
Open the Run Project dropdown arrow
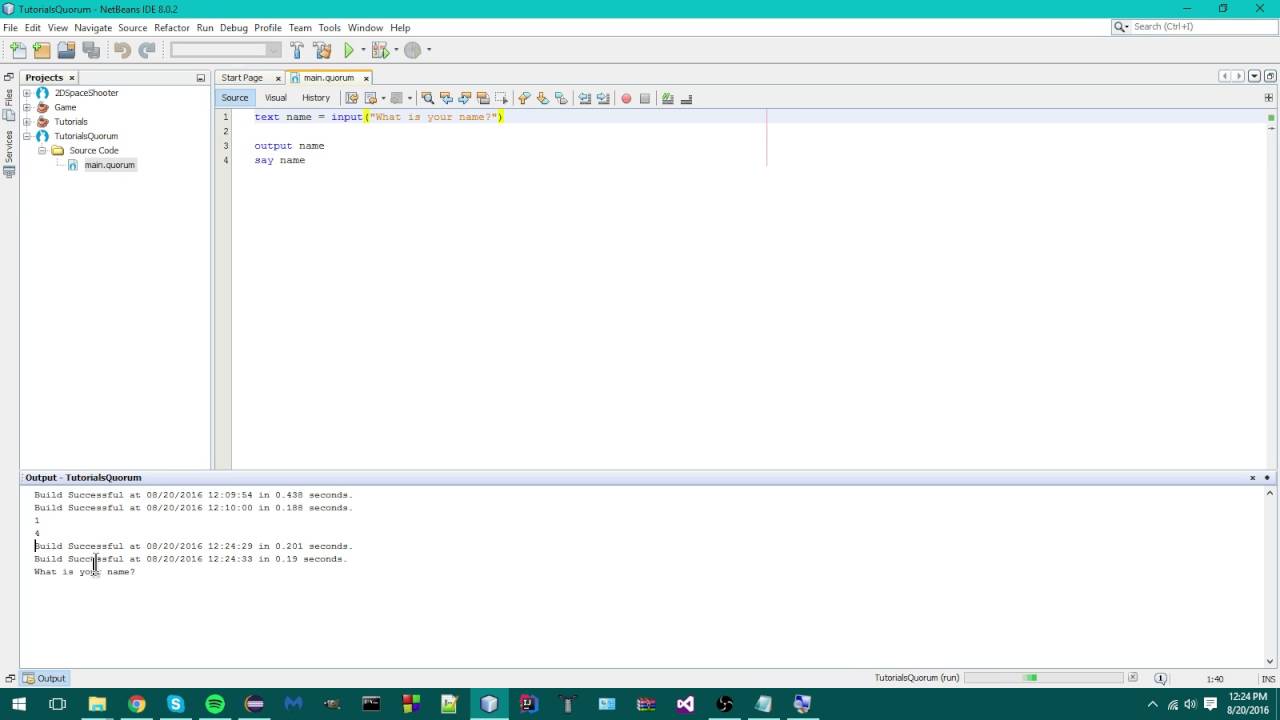pyautogui.click(x=363, y=50)
